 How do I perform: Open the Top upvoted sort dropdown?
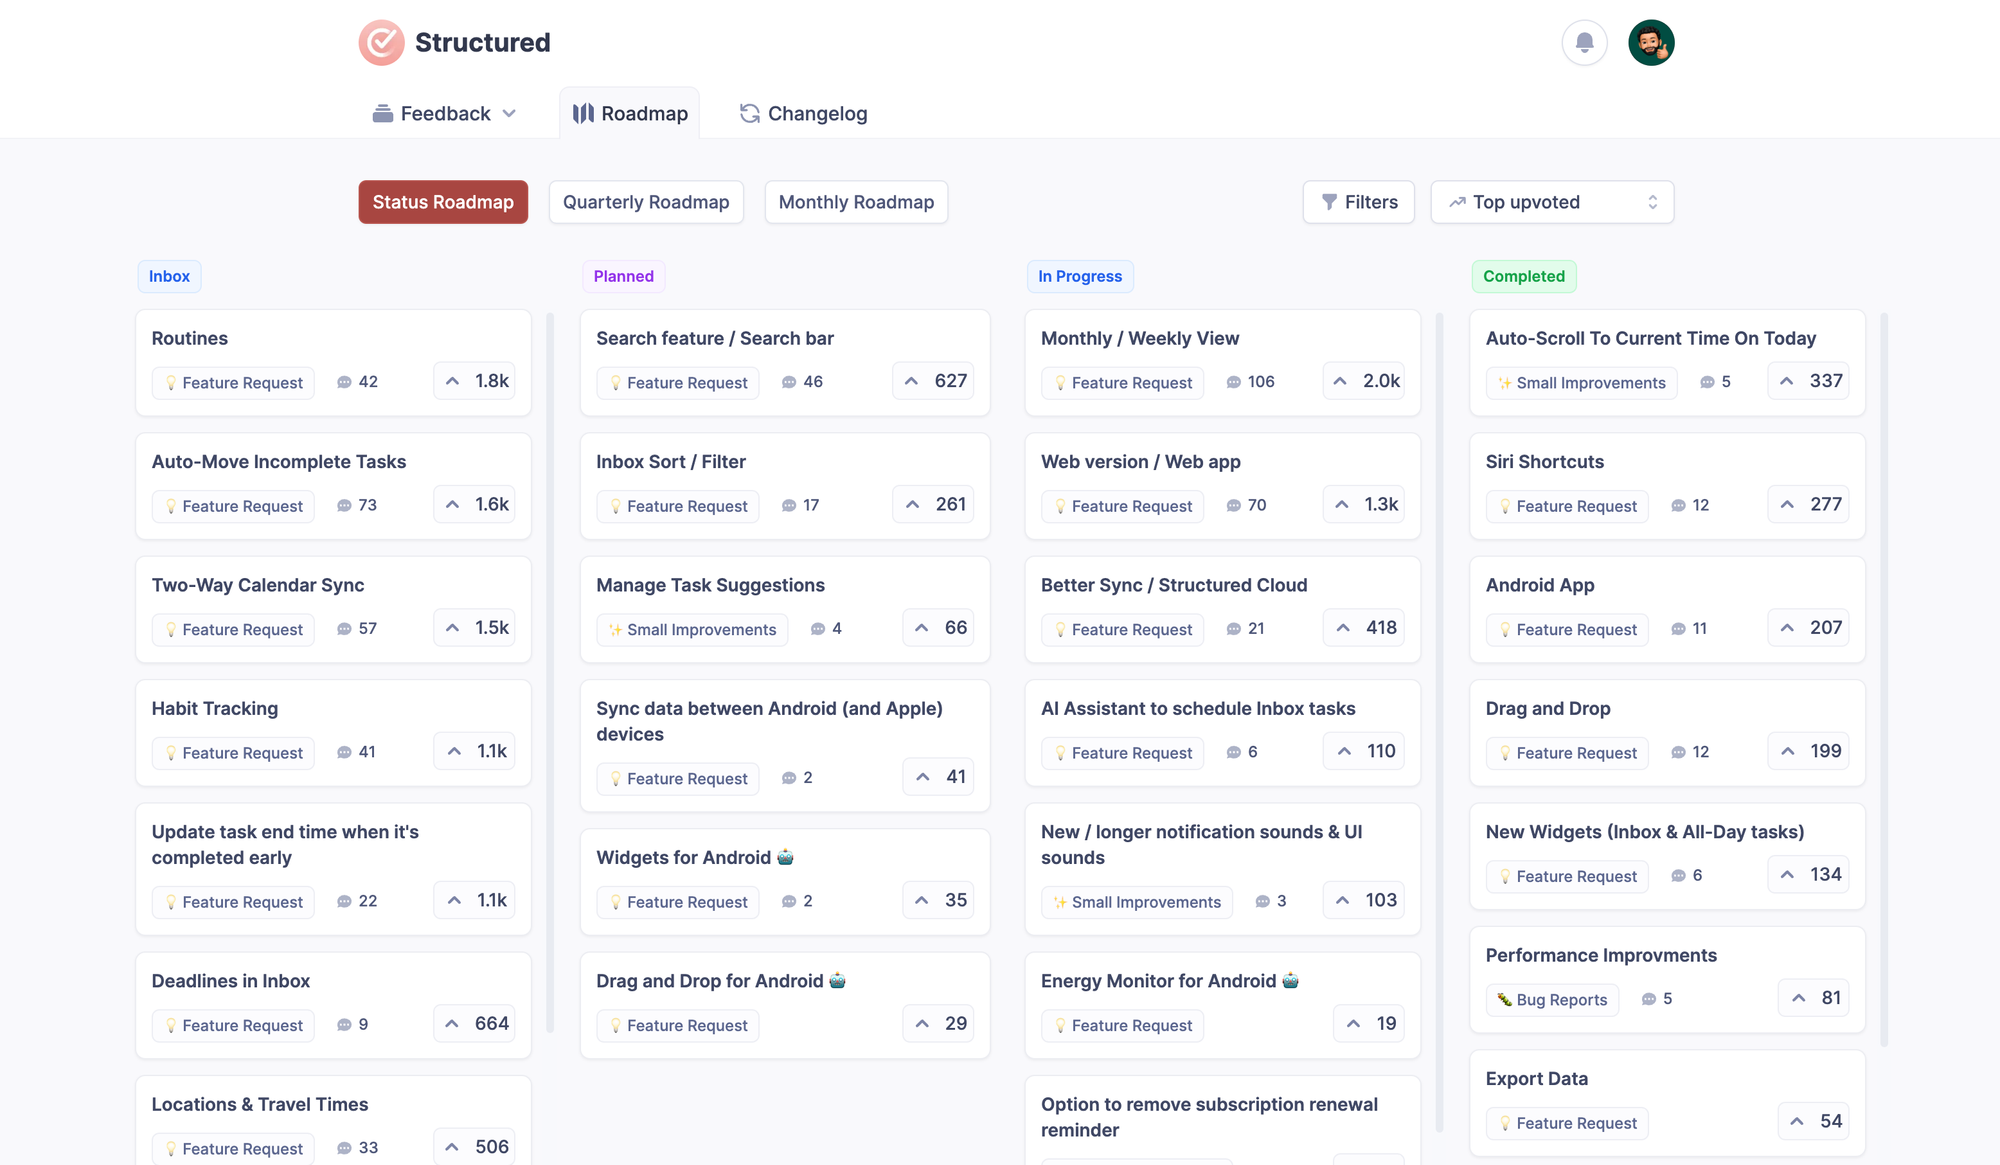pos(1552,202)
